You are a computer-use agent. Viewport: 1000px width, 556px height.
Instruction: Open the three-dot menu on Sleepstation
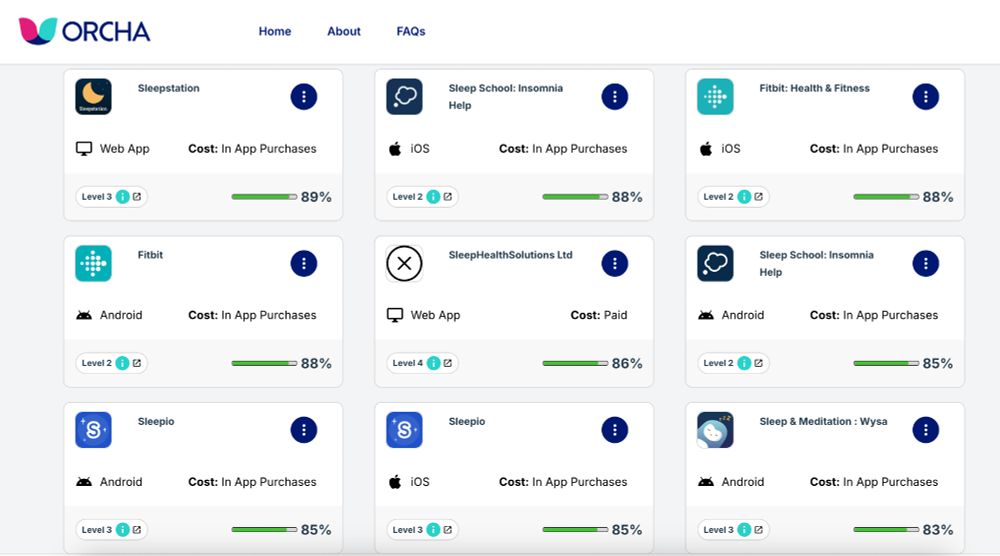coord(304,96)
